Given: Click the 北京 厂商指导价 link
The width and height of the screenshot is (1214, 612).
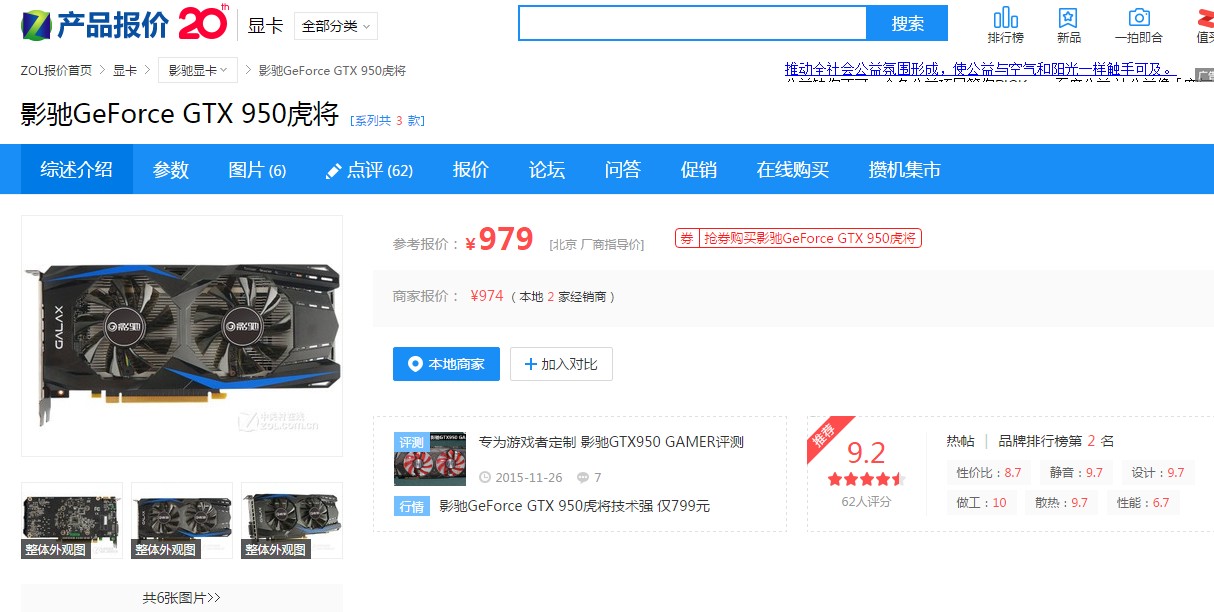Looking at the screenshot, I should pos(597,244).
